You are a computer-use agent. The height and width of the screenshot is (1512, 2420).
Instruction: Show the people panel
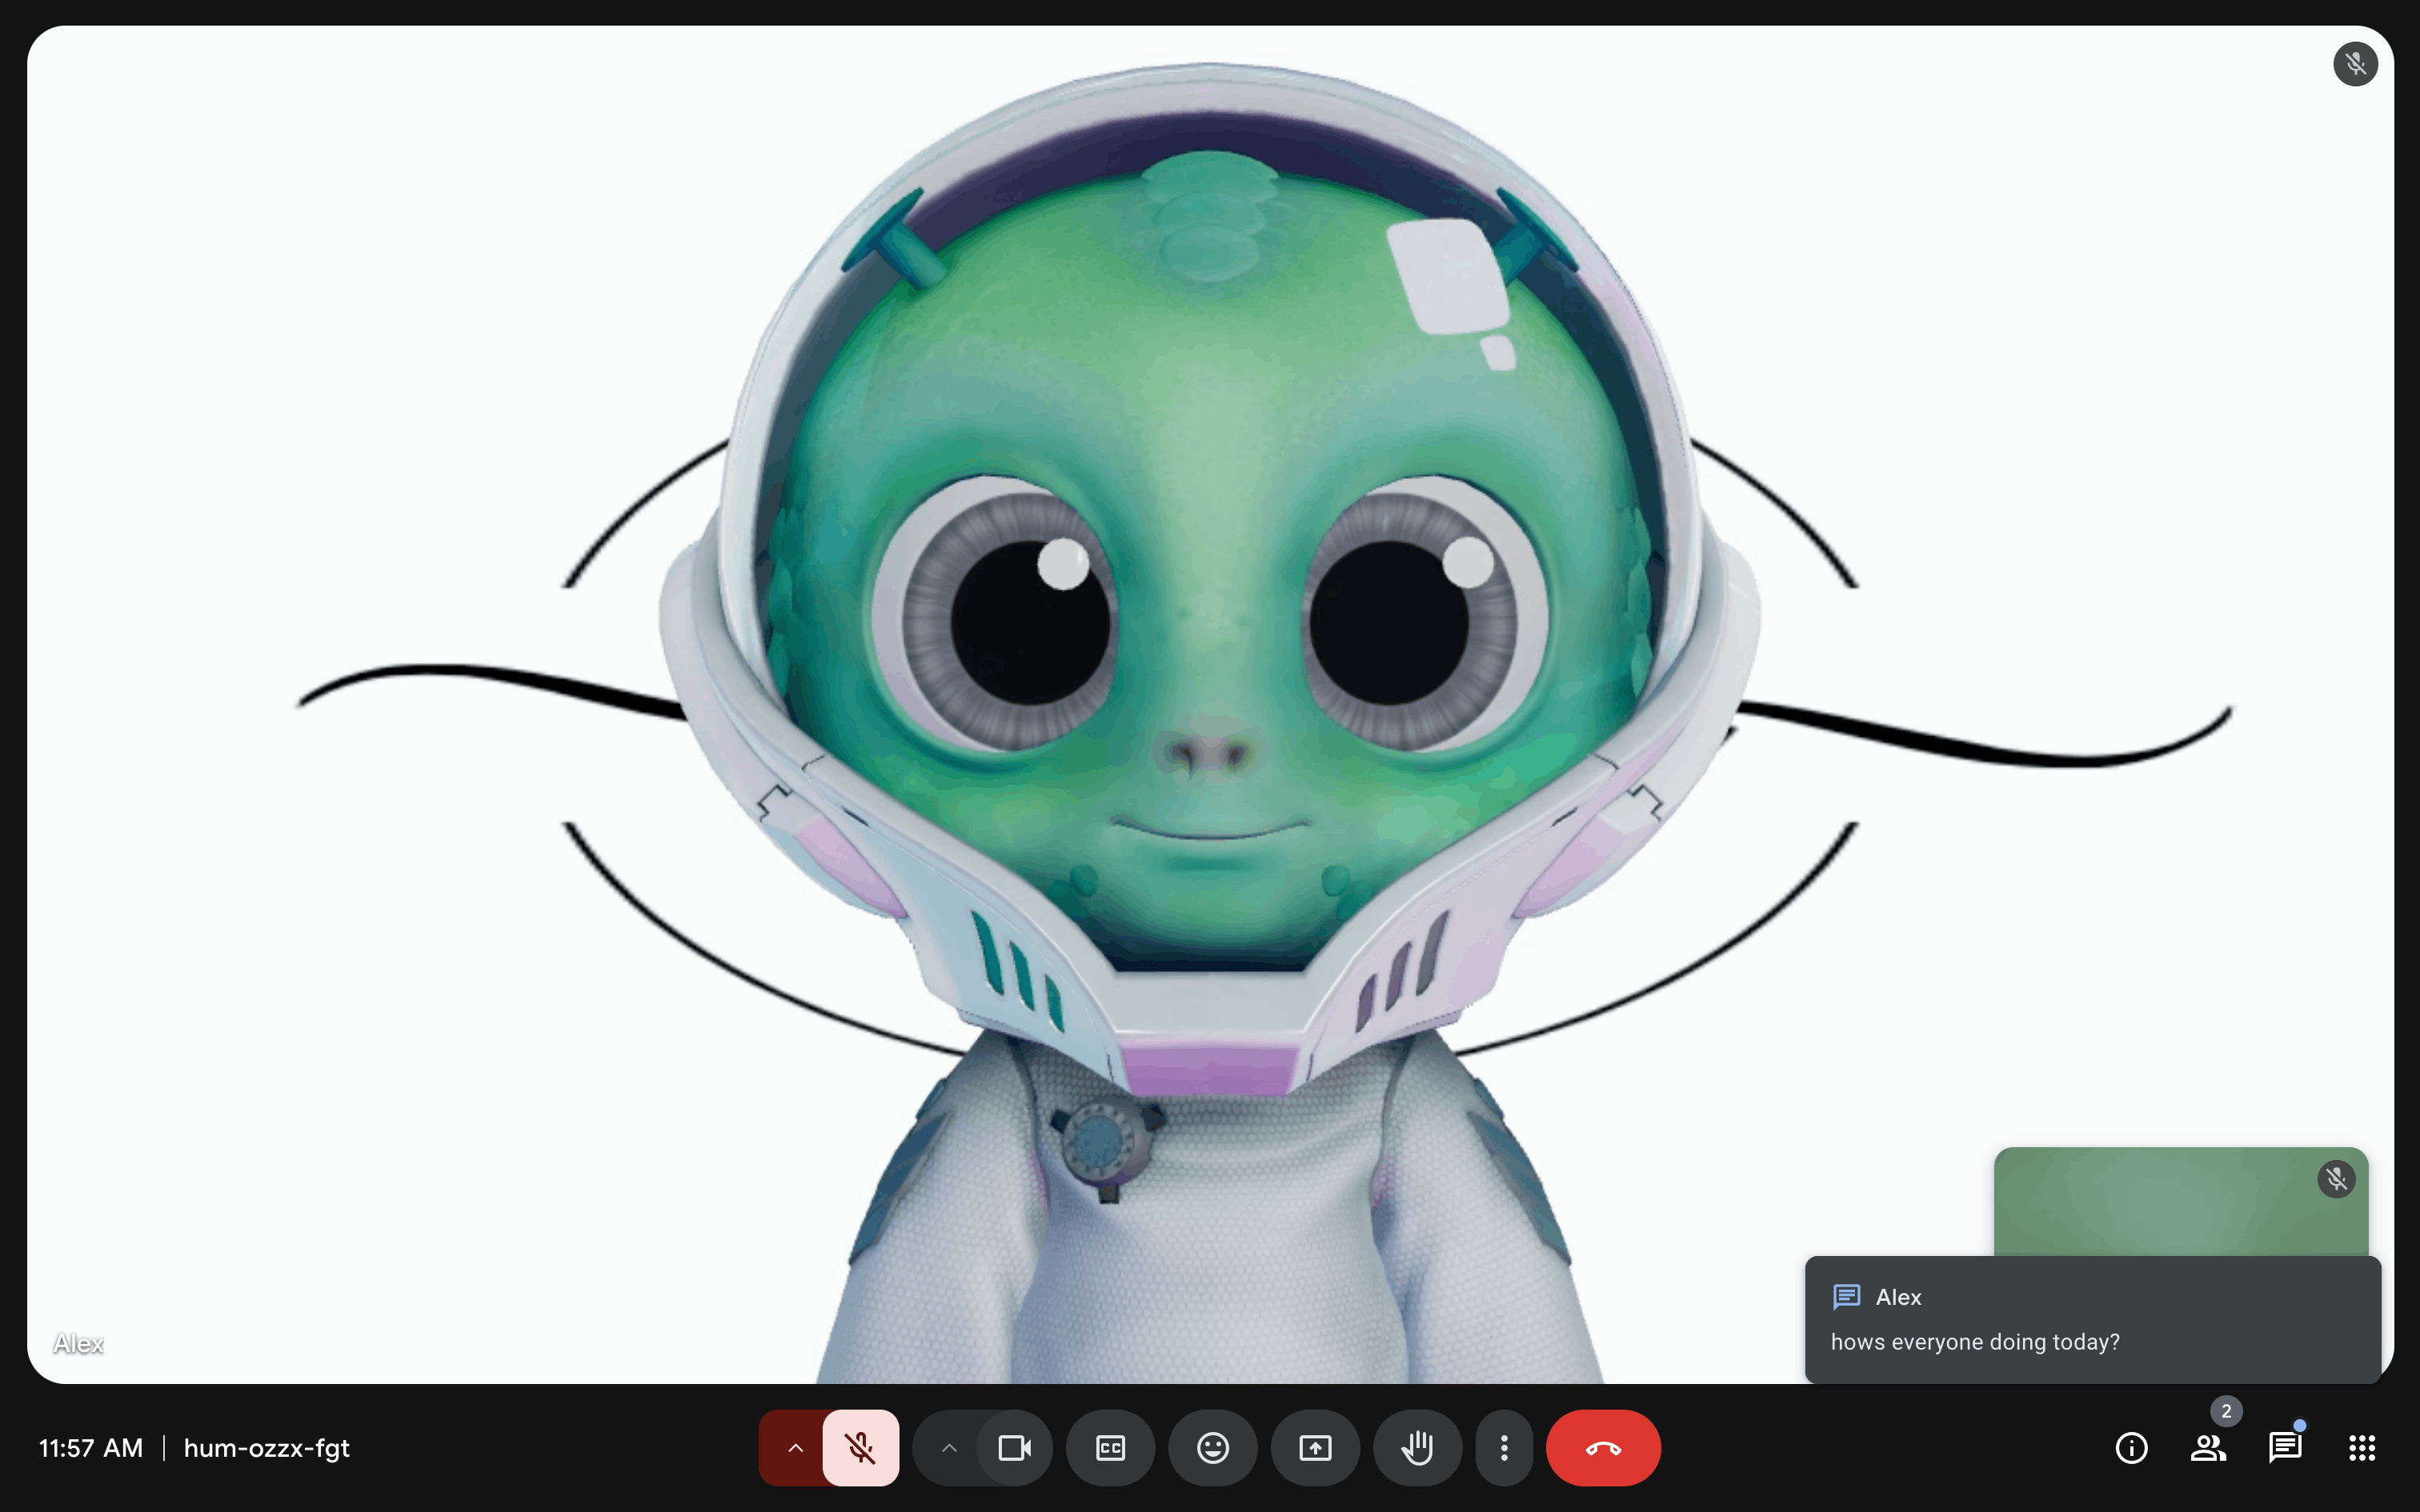2208,1447
